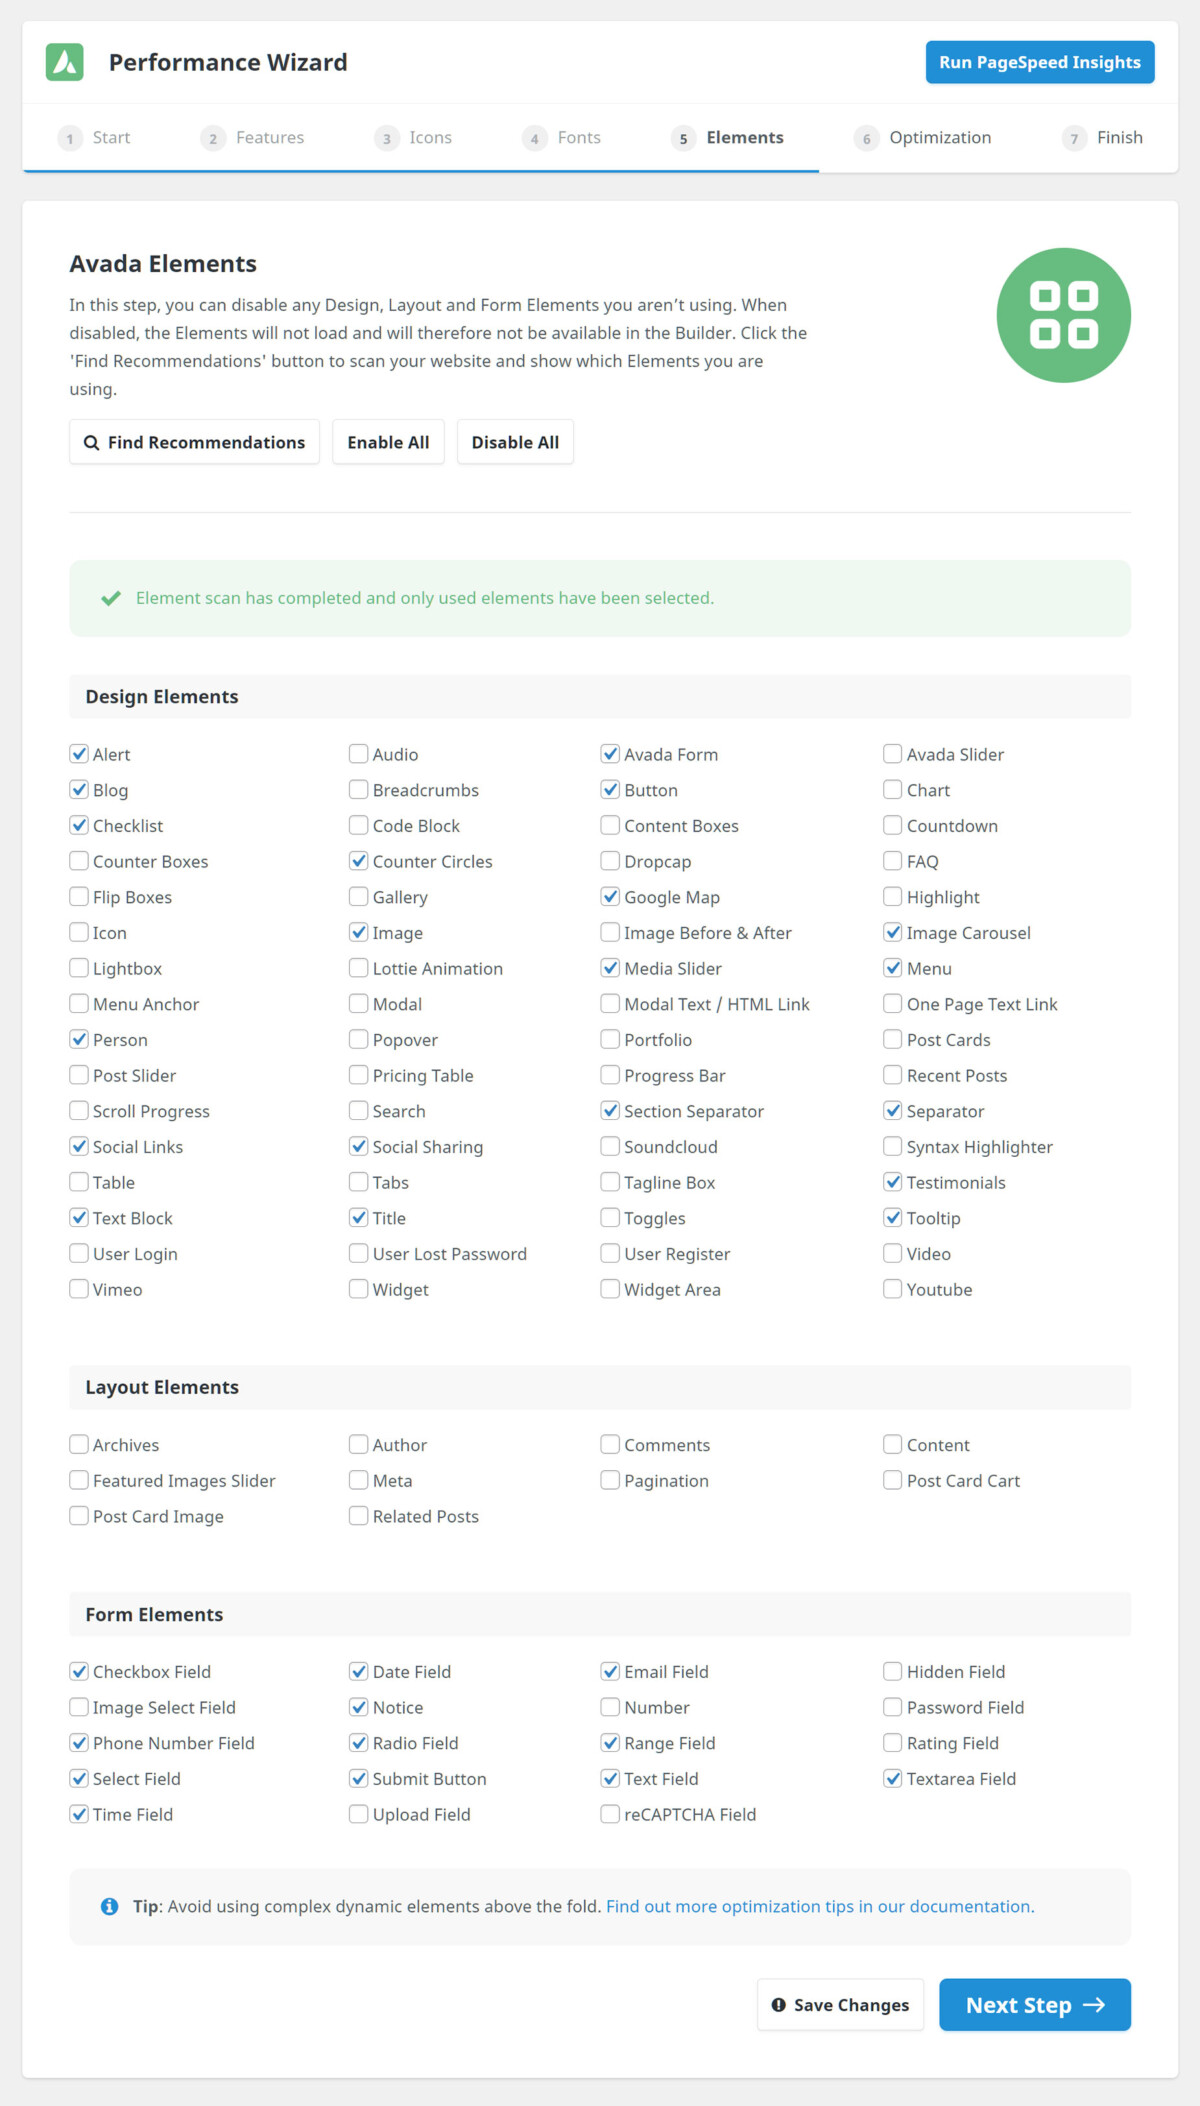Viewport: 1200px width, 2106px height.
Task: Click the info icon next to the Tip
Action: click(110, 1906)
